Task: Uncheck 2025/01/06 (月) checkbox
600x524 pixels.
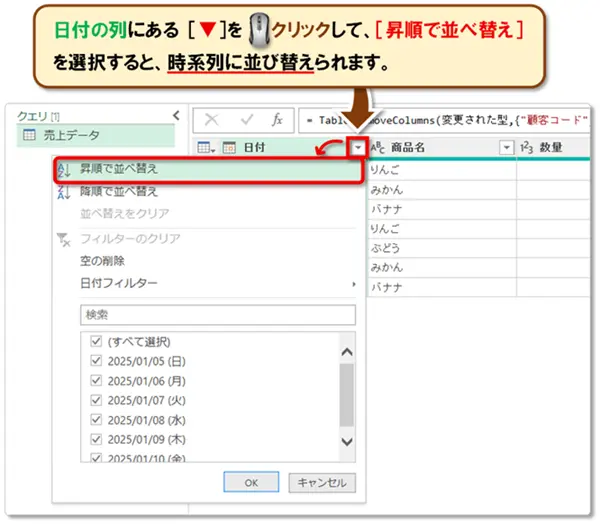Action: (96, 380)
